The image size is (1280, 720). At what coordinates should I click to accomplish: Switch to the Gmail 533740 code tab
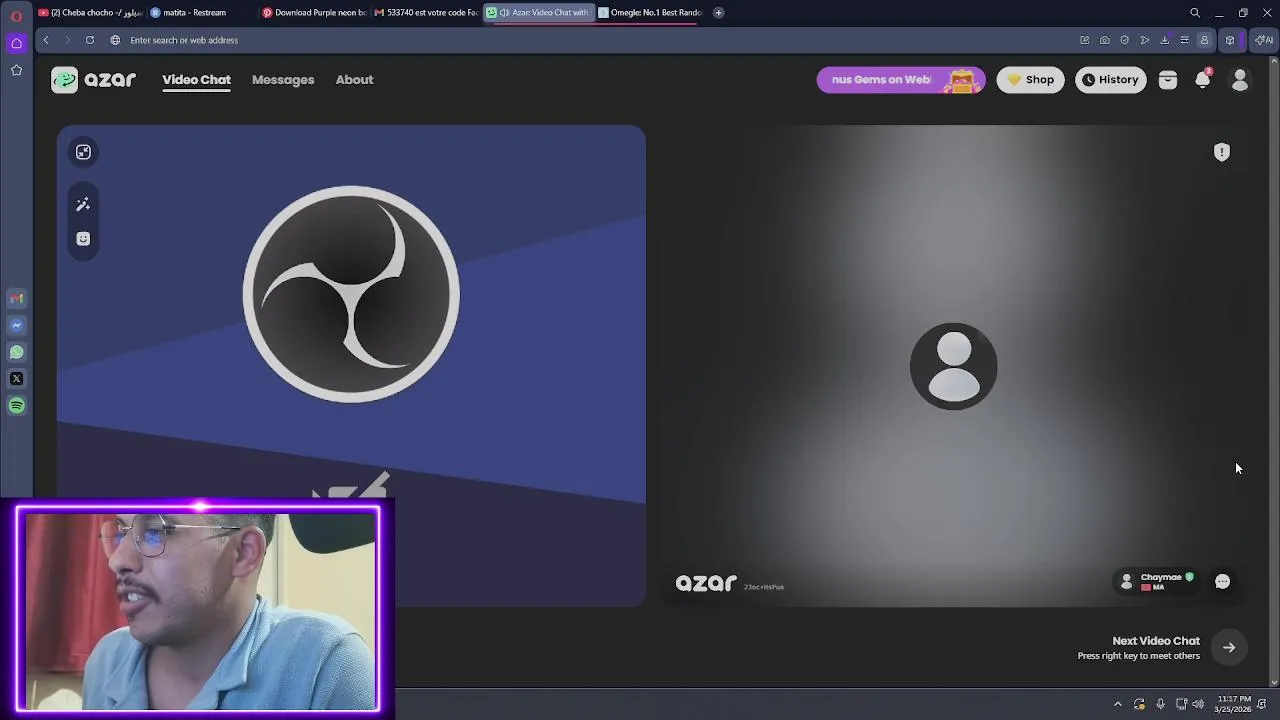pos(427,13)
